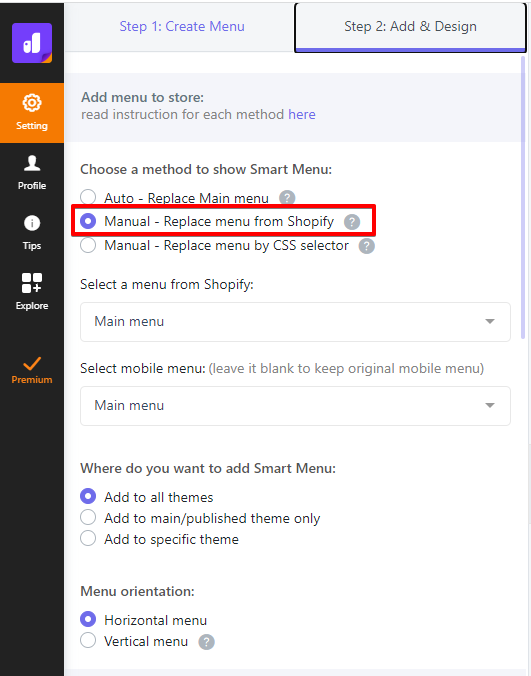Open the Profile person icon

pyautogui.click(x=32, y=163)
